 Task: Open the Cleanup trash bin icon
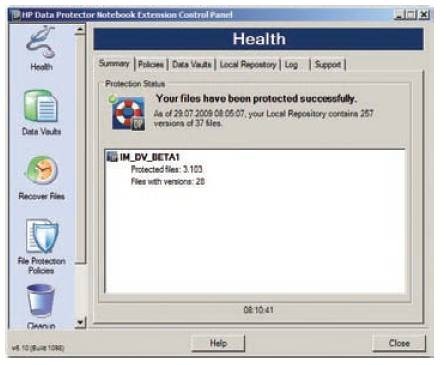tap(40, 301)
